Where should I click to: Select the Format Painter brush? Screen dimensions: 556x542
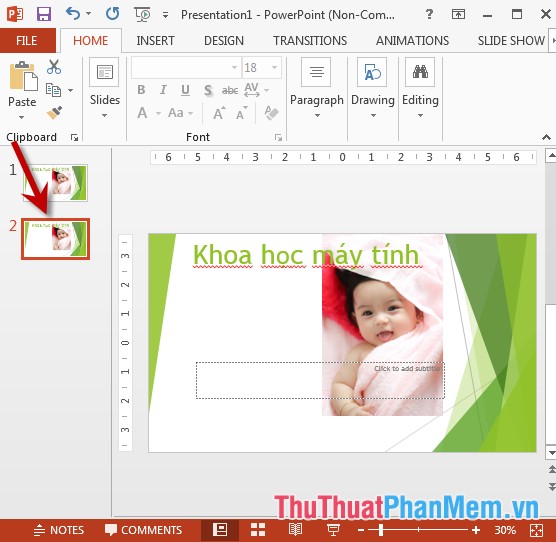pos(54,113)
